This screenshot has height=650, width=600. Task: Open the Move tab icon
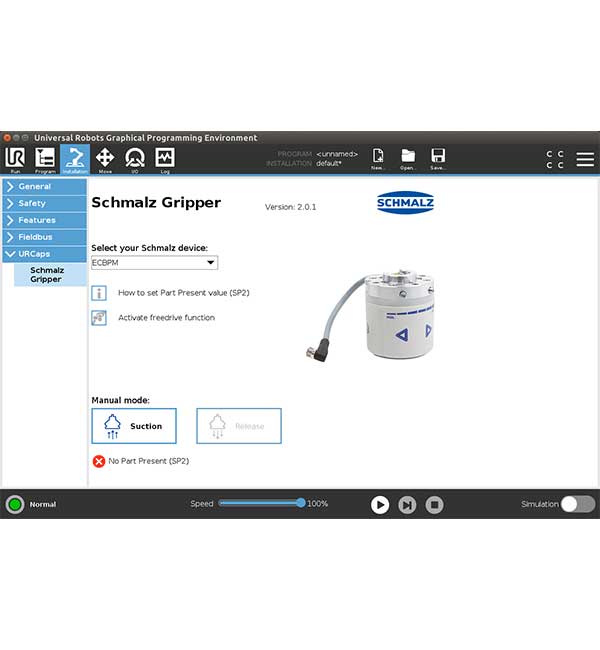pos(105,159)
